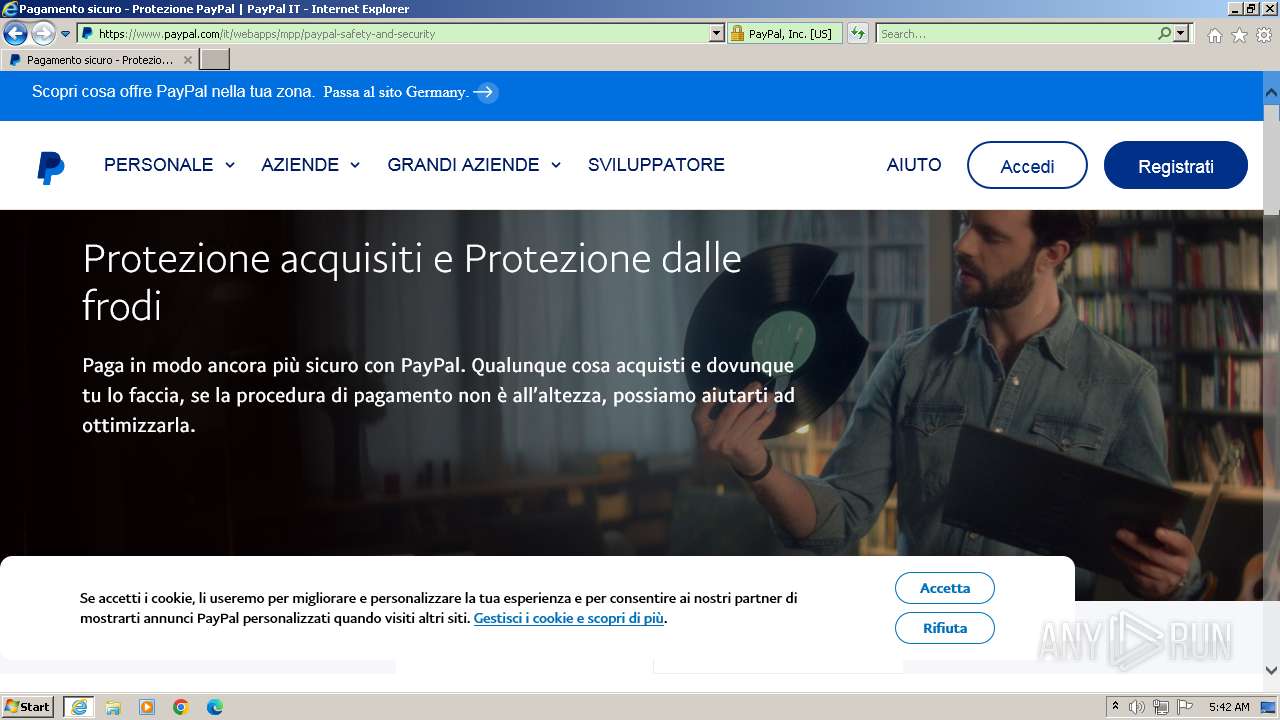1280x720 pixels.
Task: Open a new blank tab
Action: (215, 60)
